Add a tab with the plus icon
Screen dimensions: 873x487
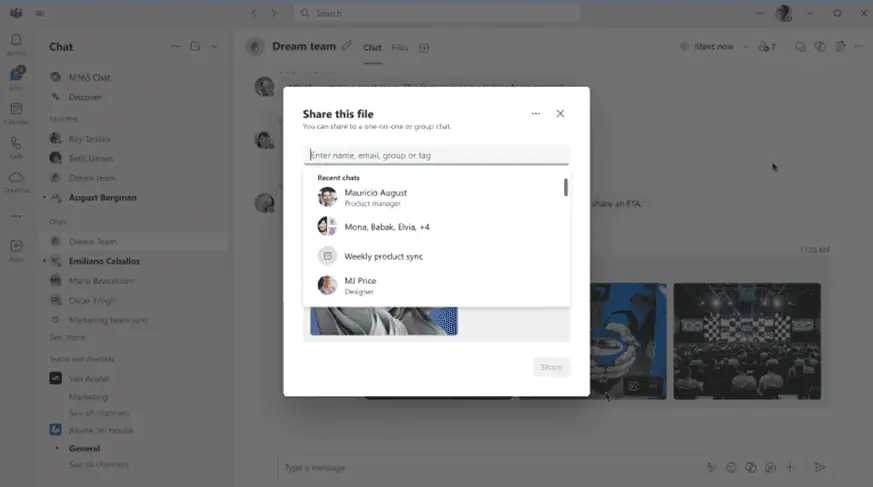(x=424, y=48)
